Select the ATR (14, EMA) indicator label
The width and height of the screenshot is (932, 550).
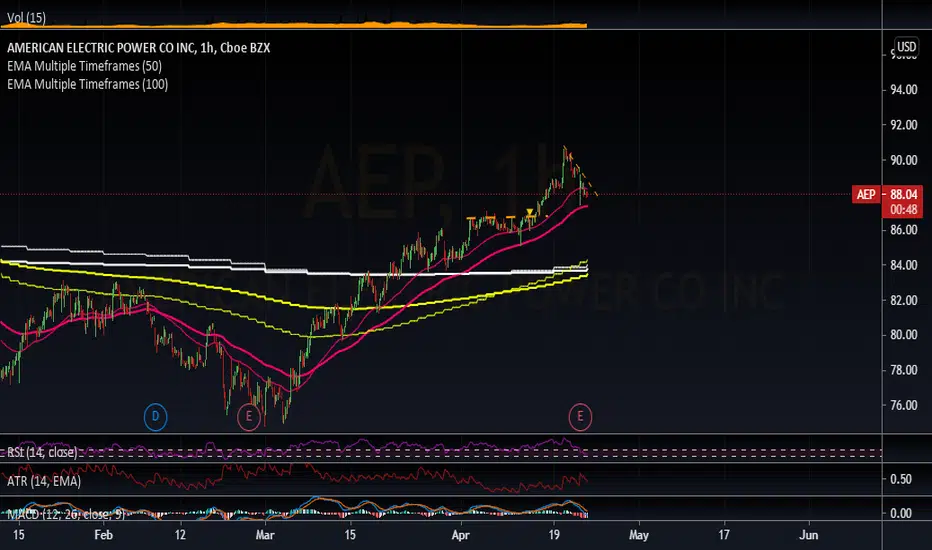(x=44, y=481)
